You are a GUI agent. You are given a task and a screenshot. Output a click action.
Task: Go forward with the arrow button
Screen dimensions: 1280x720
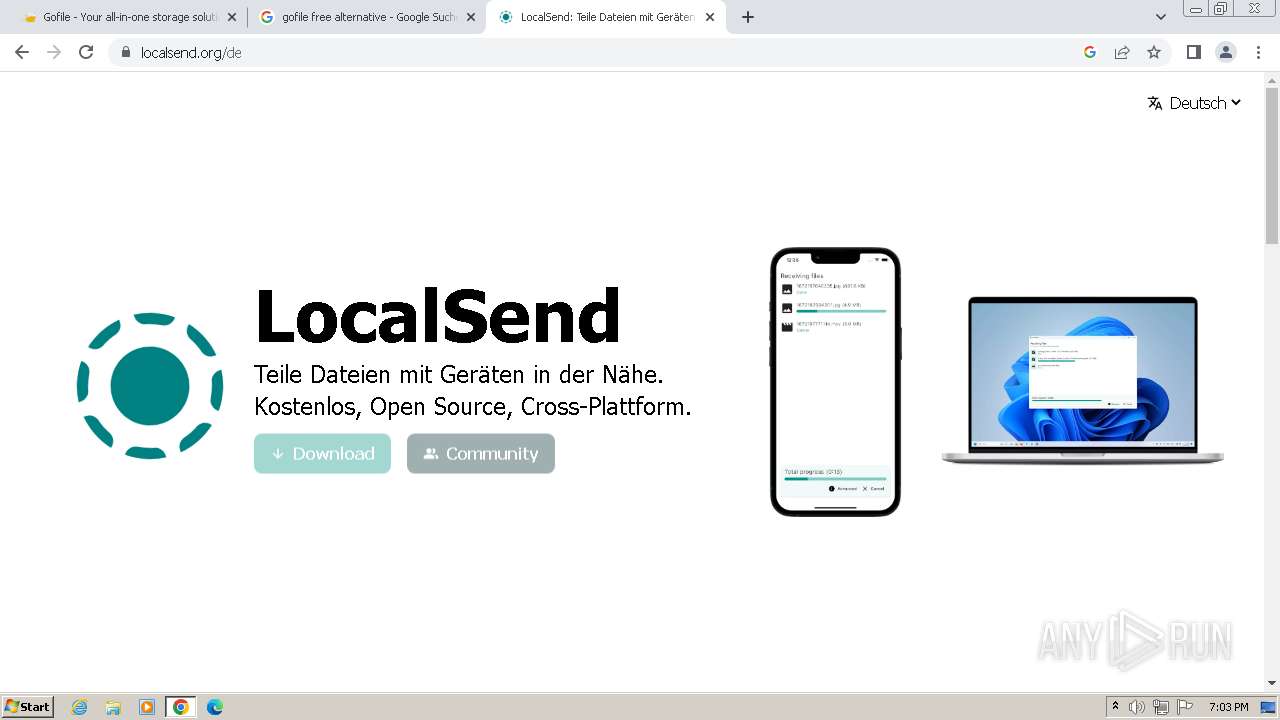[x=54, y=52]
